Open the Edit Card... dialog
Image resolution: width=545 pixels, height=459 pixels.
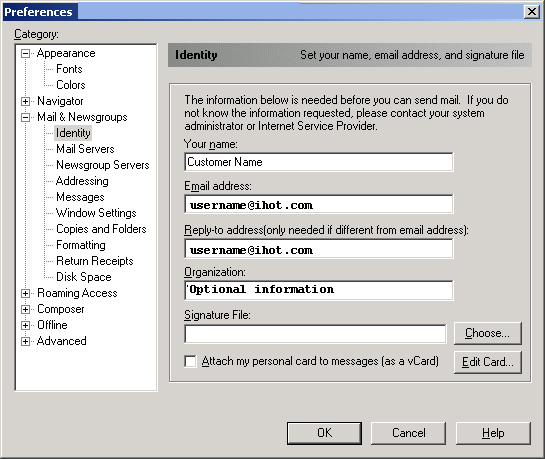488,362
